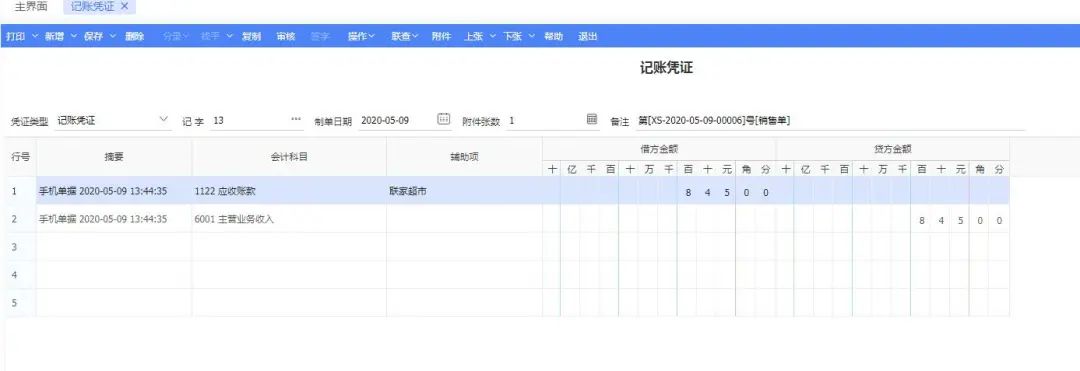
Task: Click the calendar icon beside 制单日期
Action: click(x=444, y=119)
